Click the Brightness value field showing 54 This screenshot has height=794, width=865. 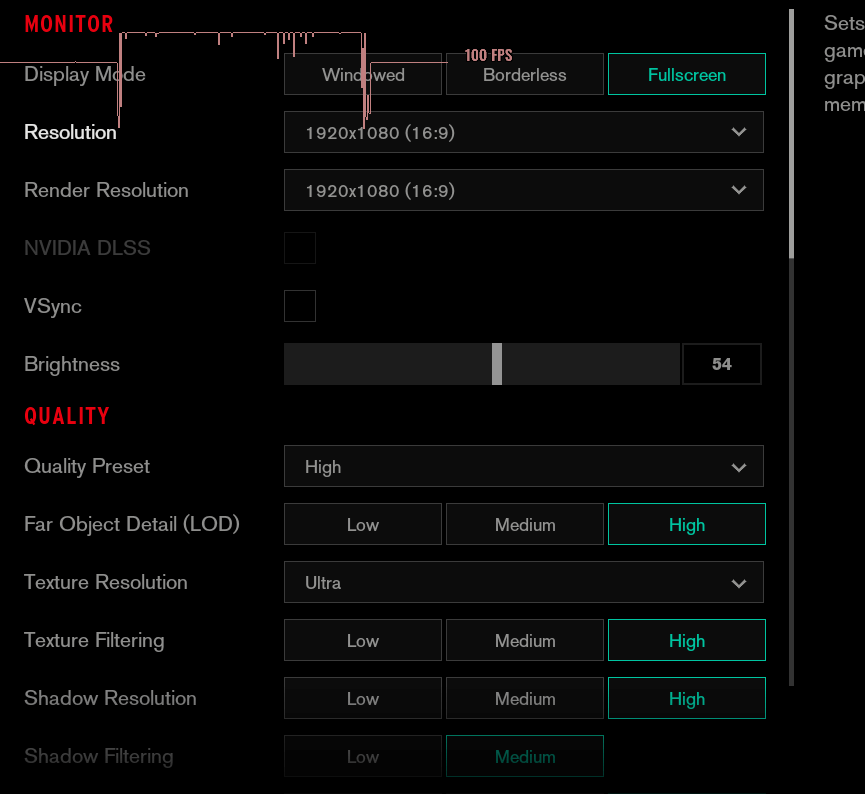(722, 364)
